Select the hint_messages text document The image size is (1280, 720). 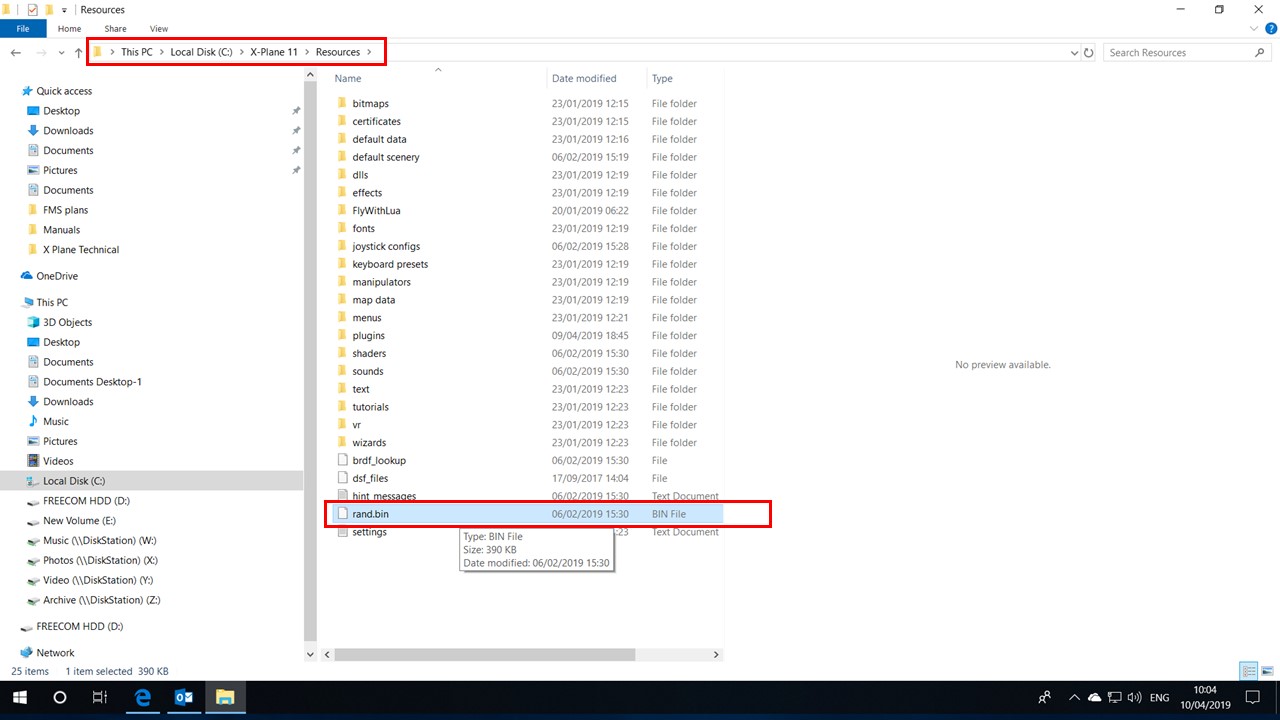pyautogui.click(x=384, y=496)
